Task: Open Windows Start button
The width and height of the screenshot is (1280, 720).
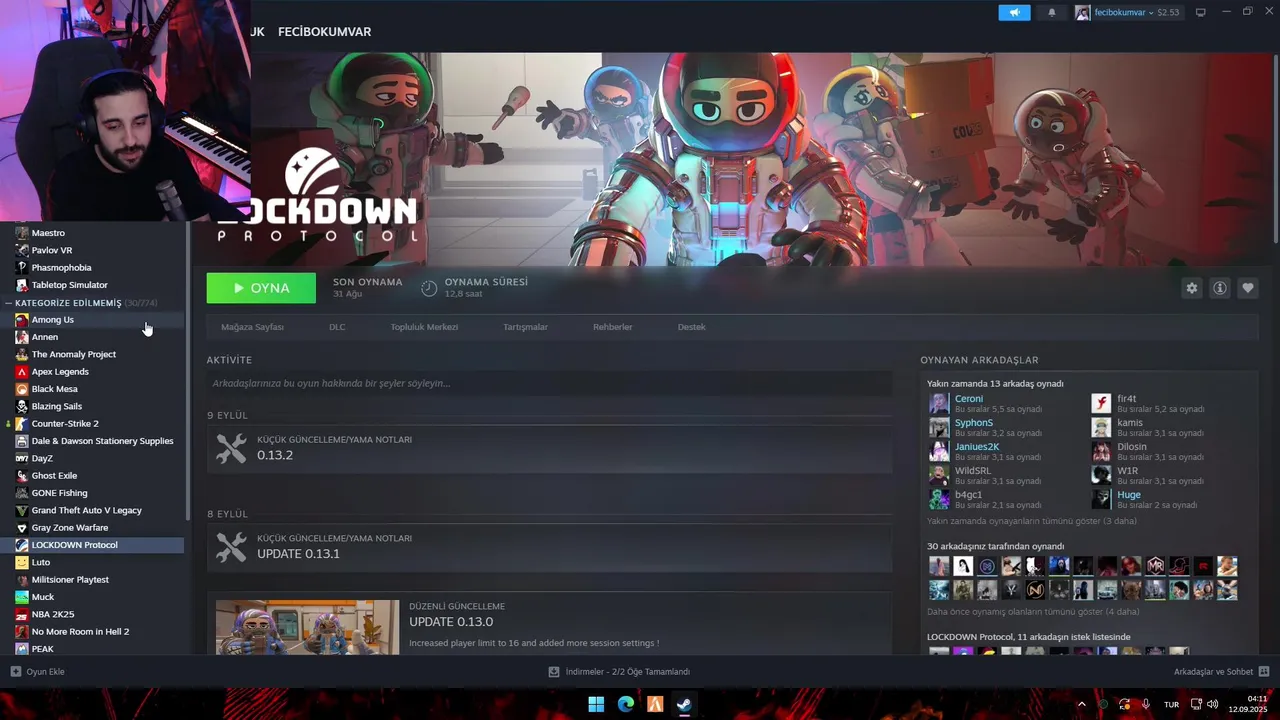Action: tap(596, 704)
